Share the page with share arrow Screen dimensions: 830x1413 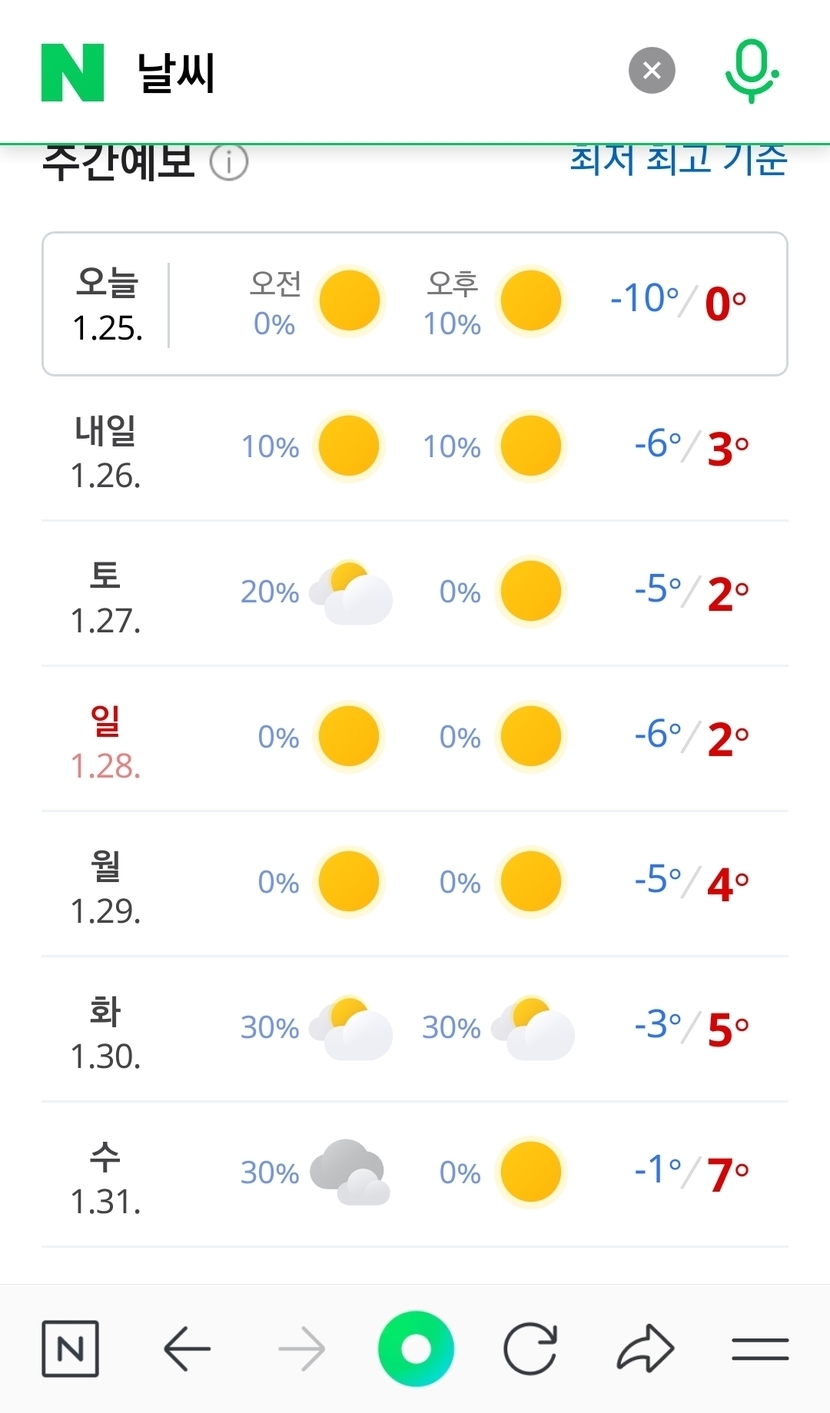tap(645, 1350)
